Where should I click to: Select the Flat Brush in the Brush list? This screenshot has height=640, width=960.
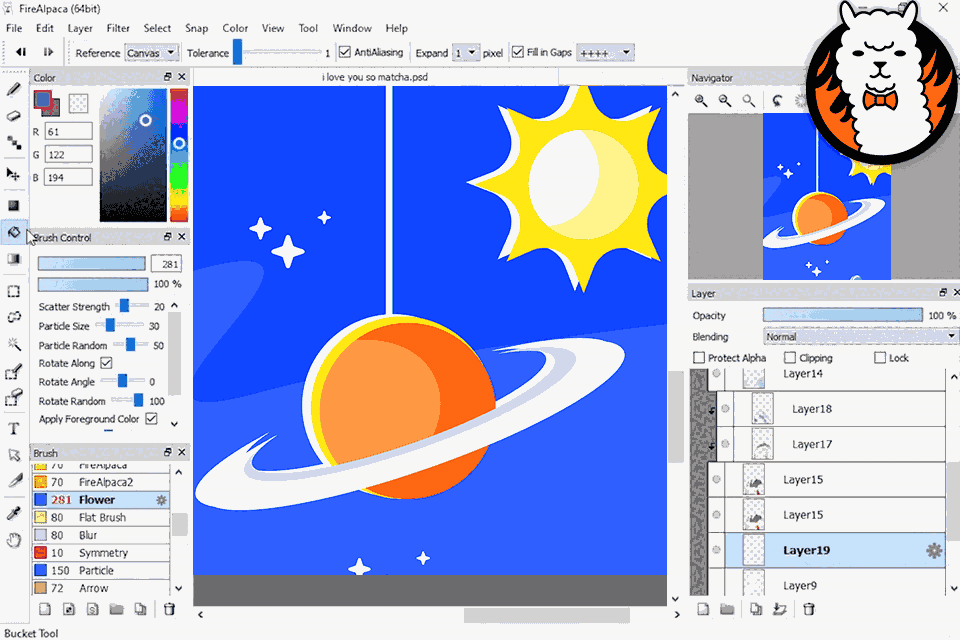point(100,517)
